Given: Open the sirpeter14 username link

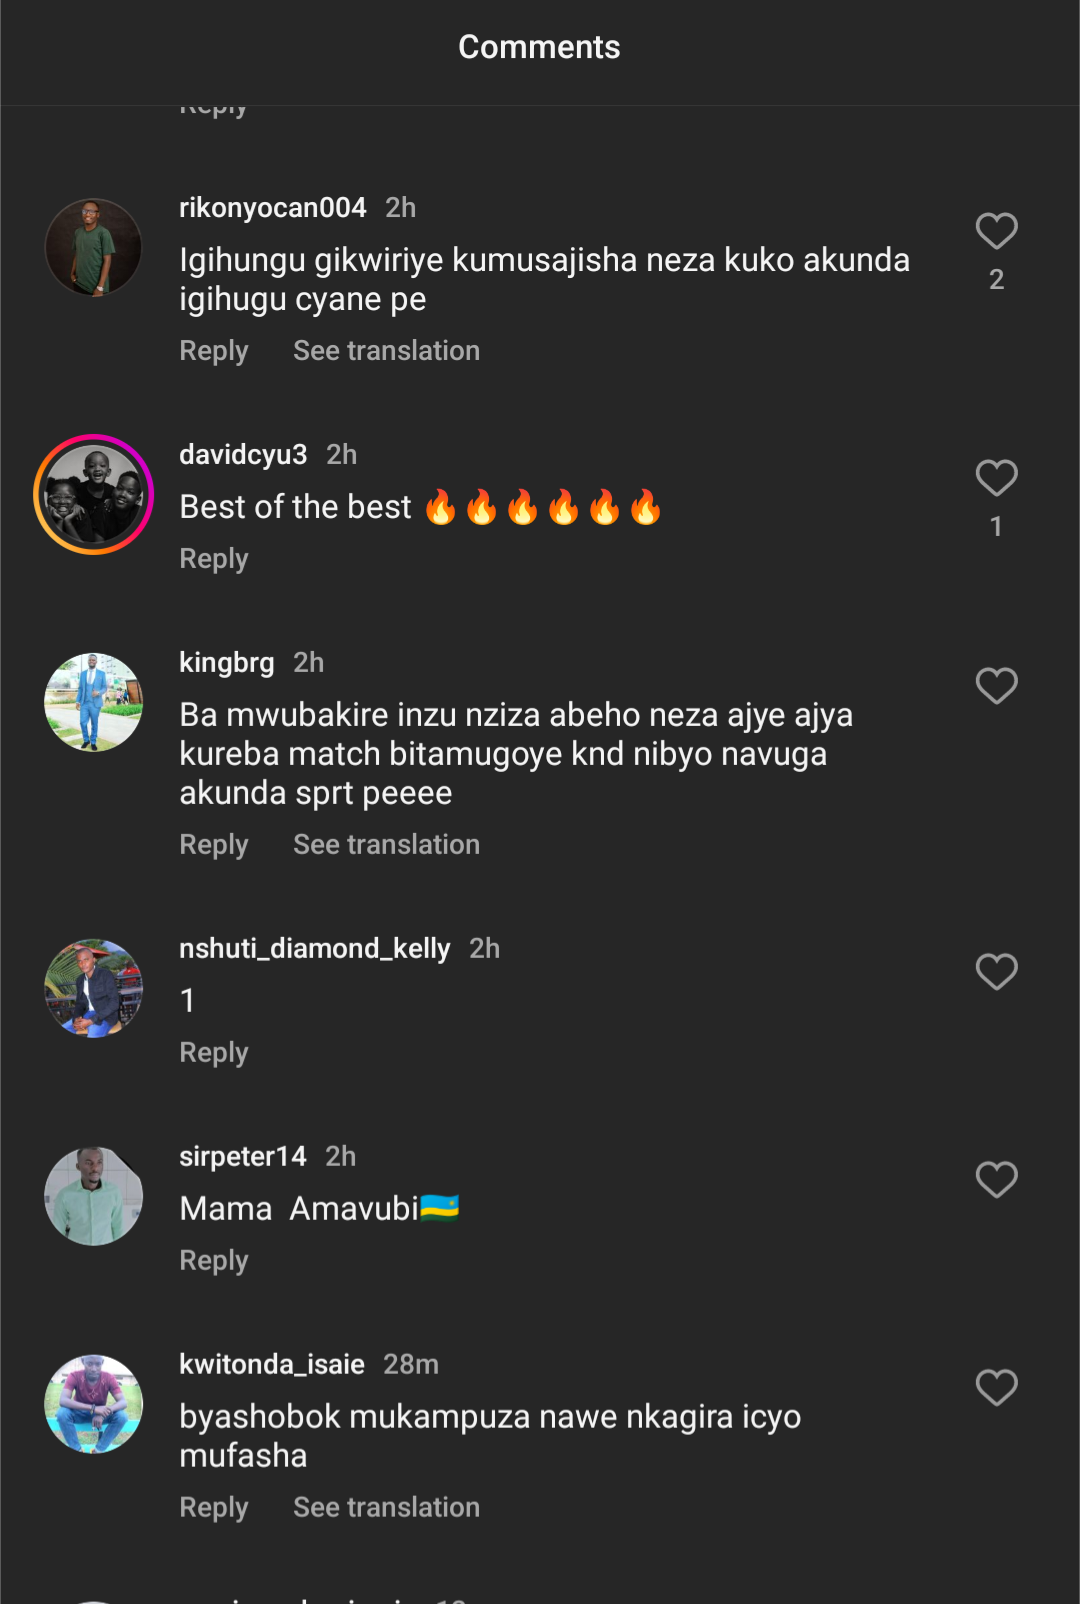Looking at the screenshot, I should point(243,1157).
